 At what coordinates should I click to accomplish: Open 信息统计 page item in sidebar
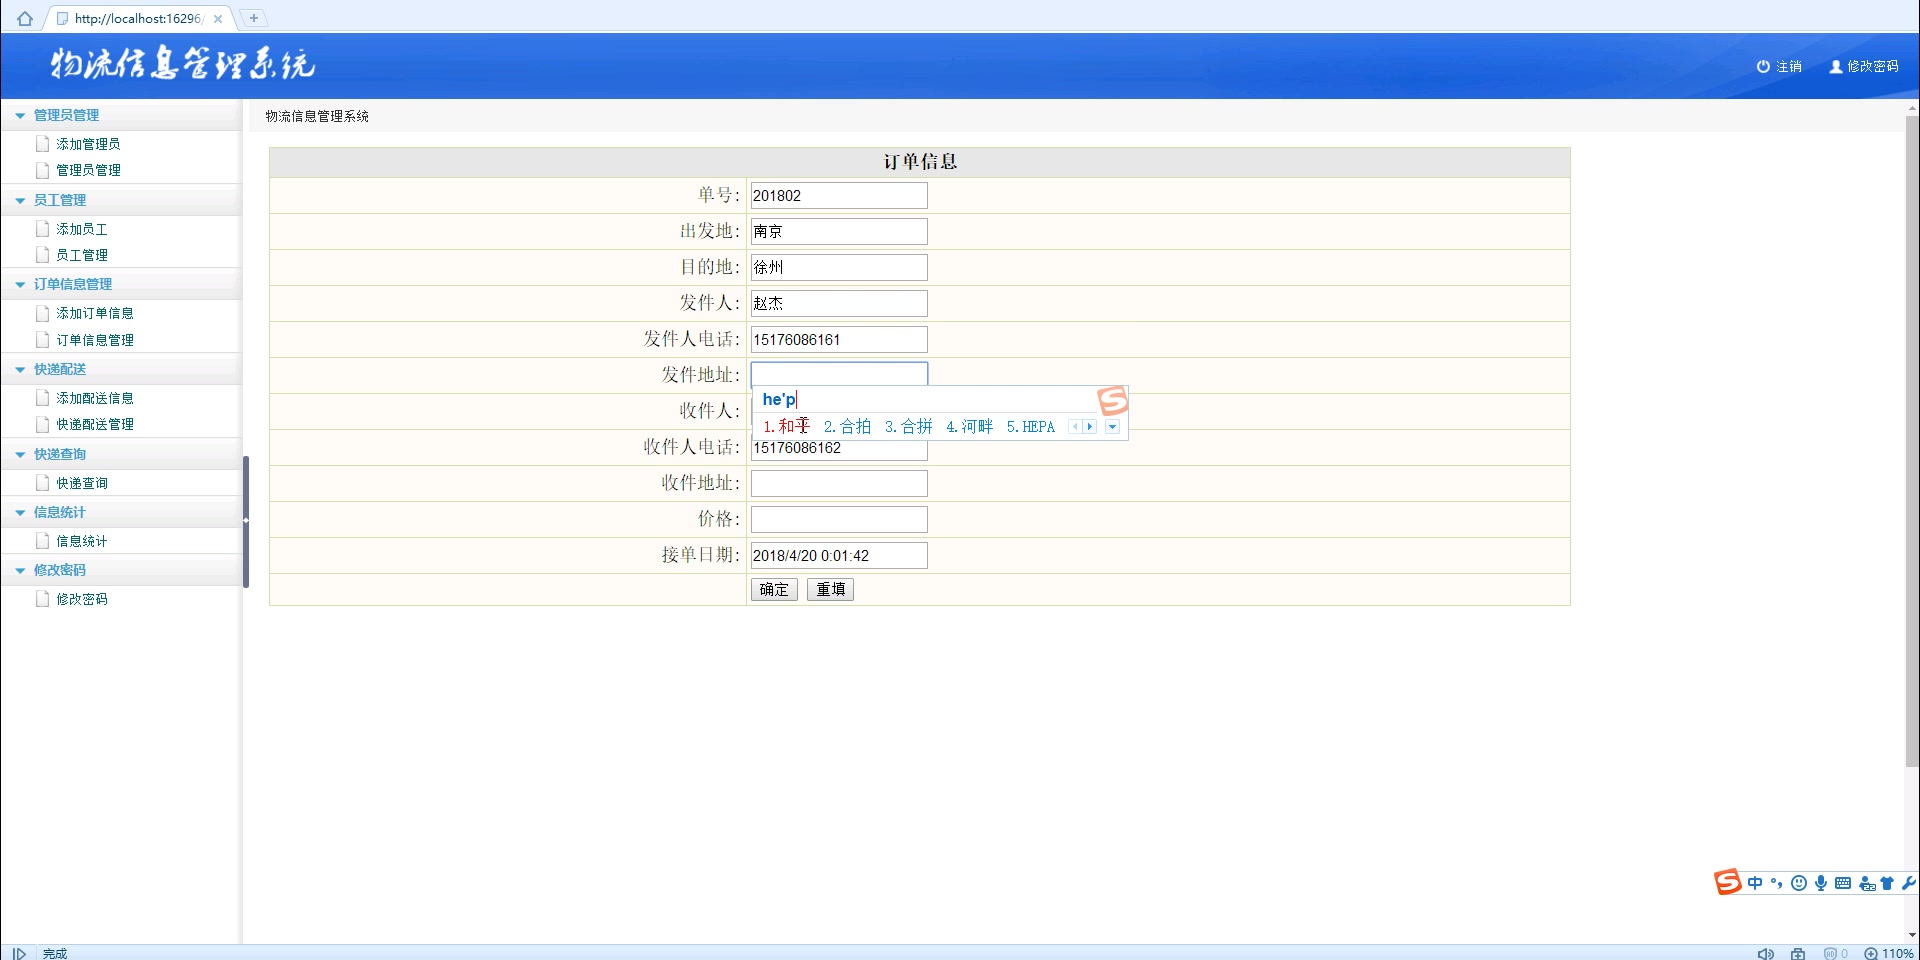[82, 541]
